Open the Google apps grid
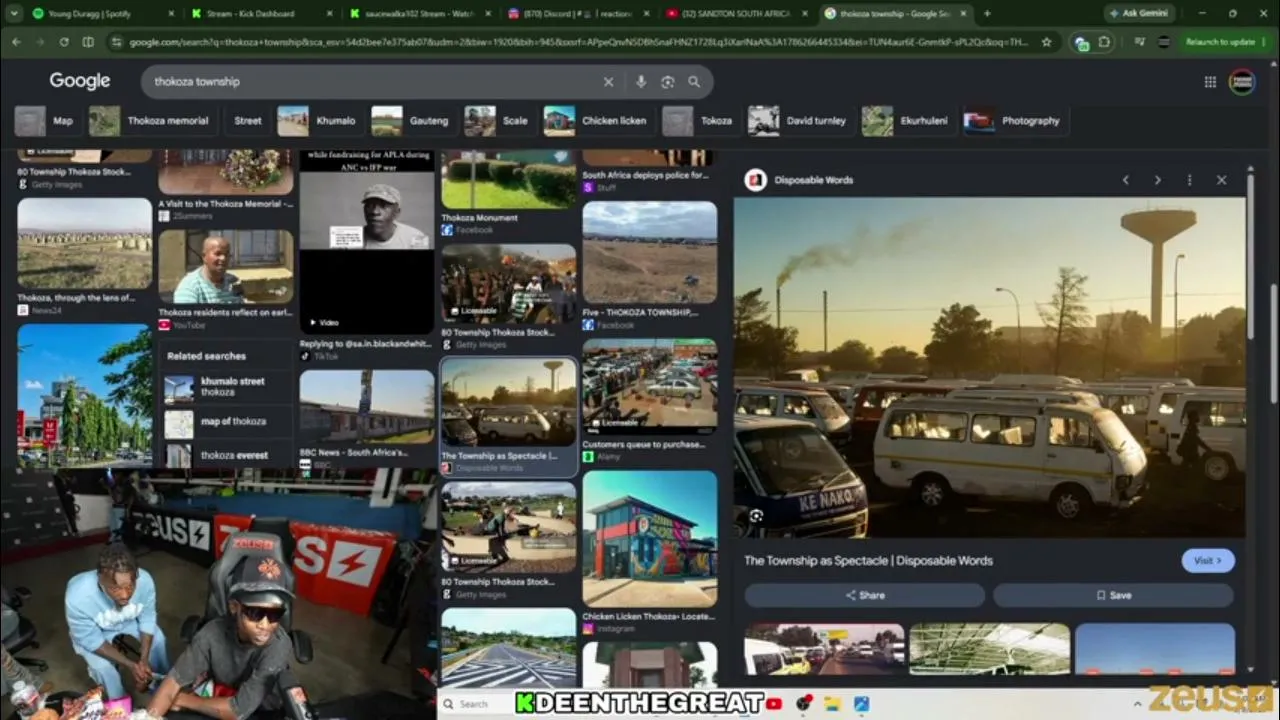Viewport: 1280px width, 720px height. (1210, 82)
